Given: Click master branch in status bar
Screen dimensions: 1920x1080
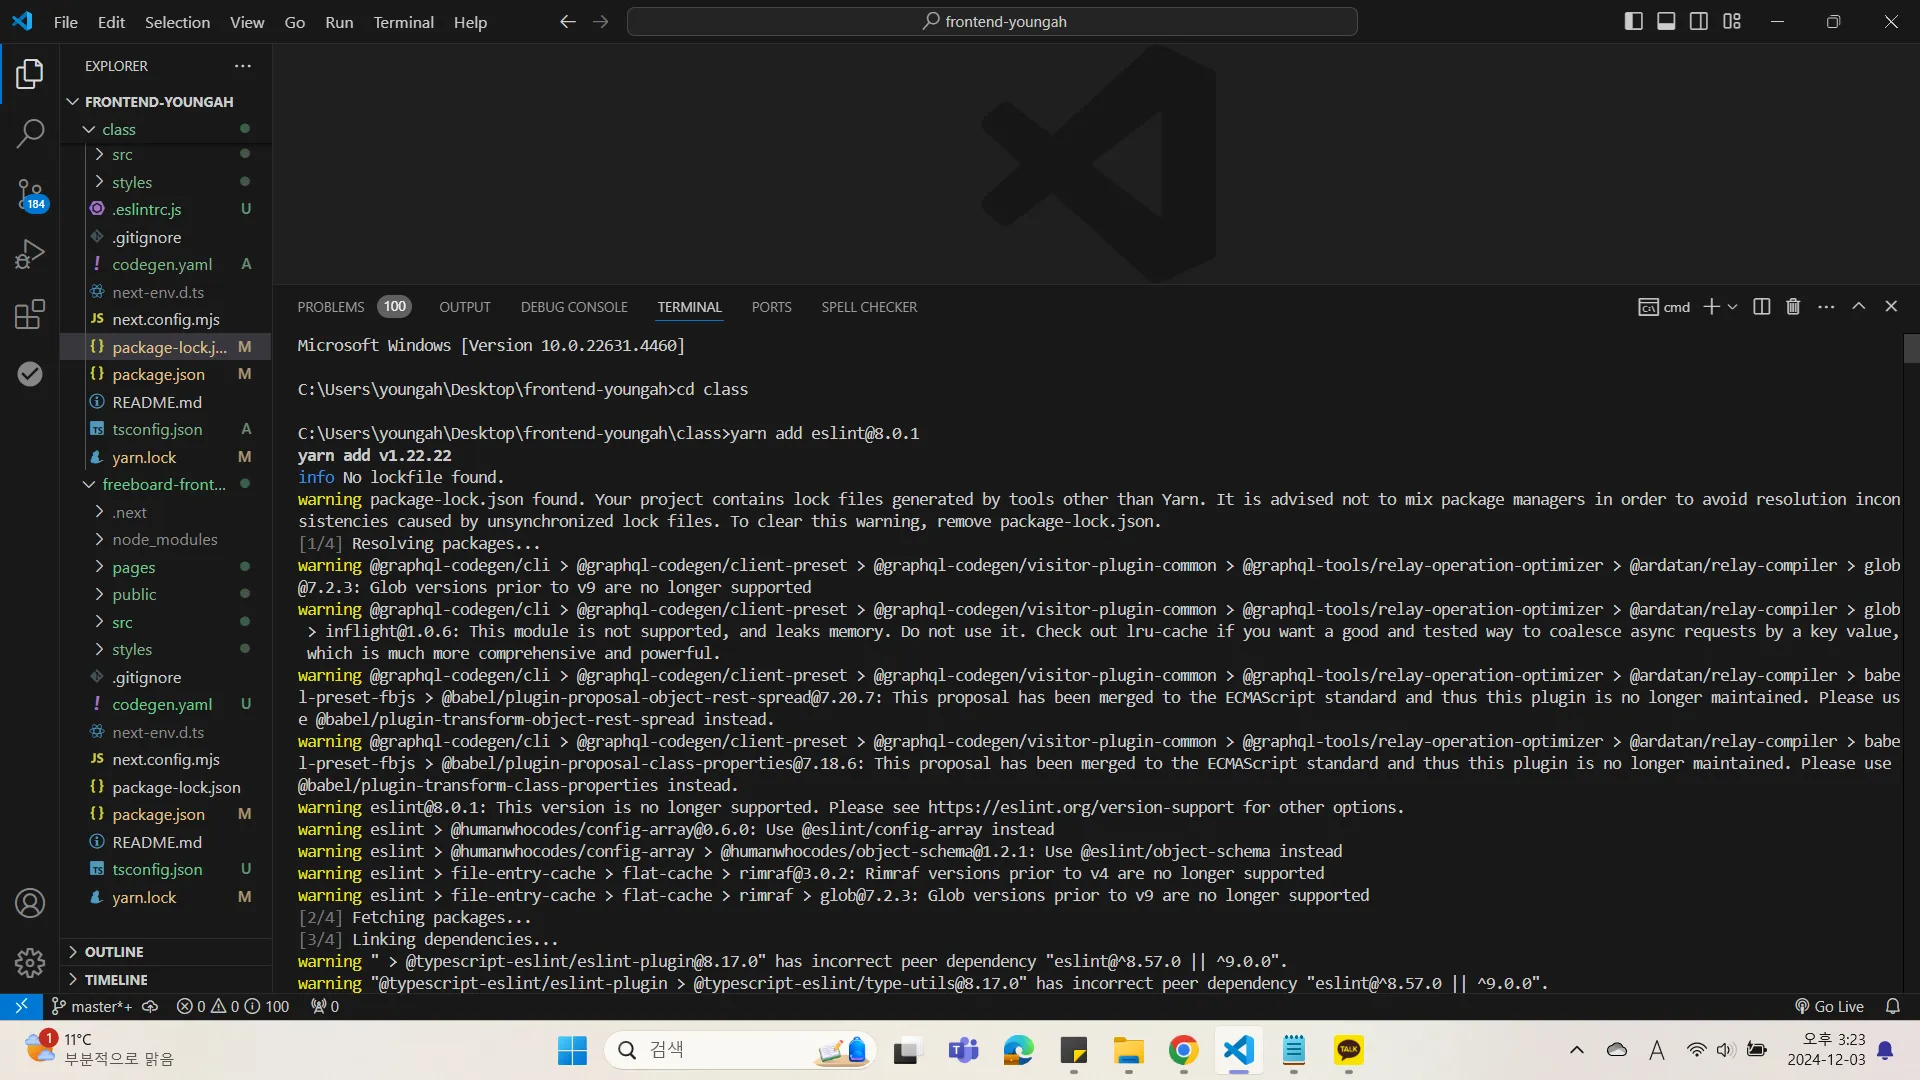Looking at the screenshot, I should pos(92,1007).
